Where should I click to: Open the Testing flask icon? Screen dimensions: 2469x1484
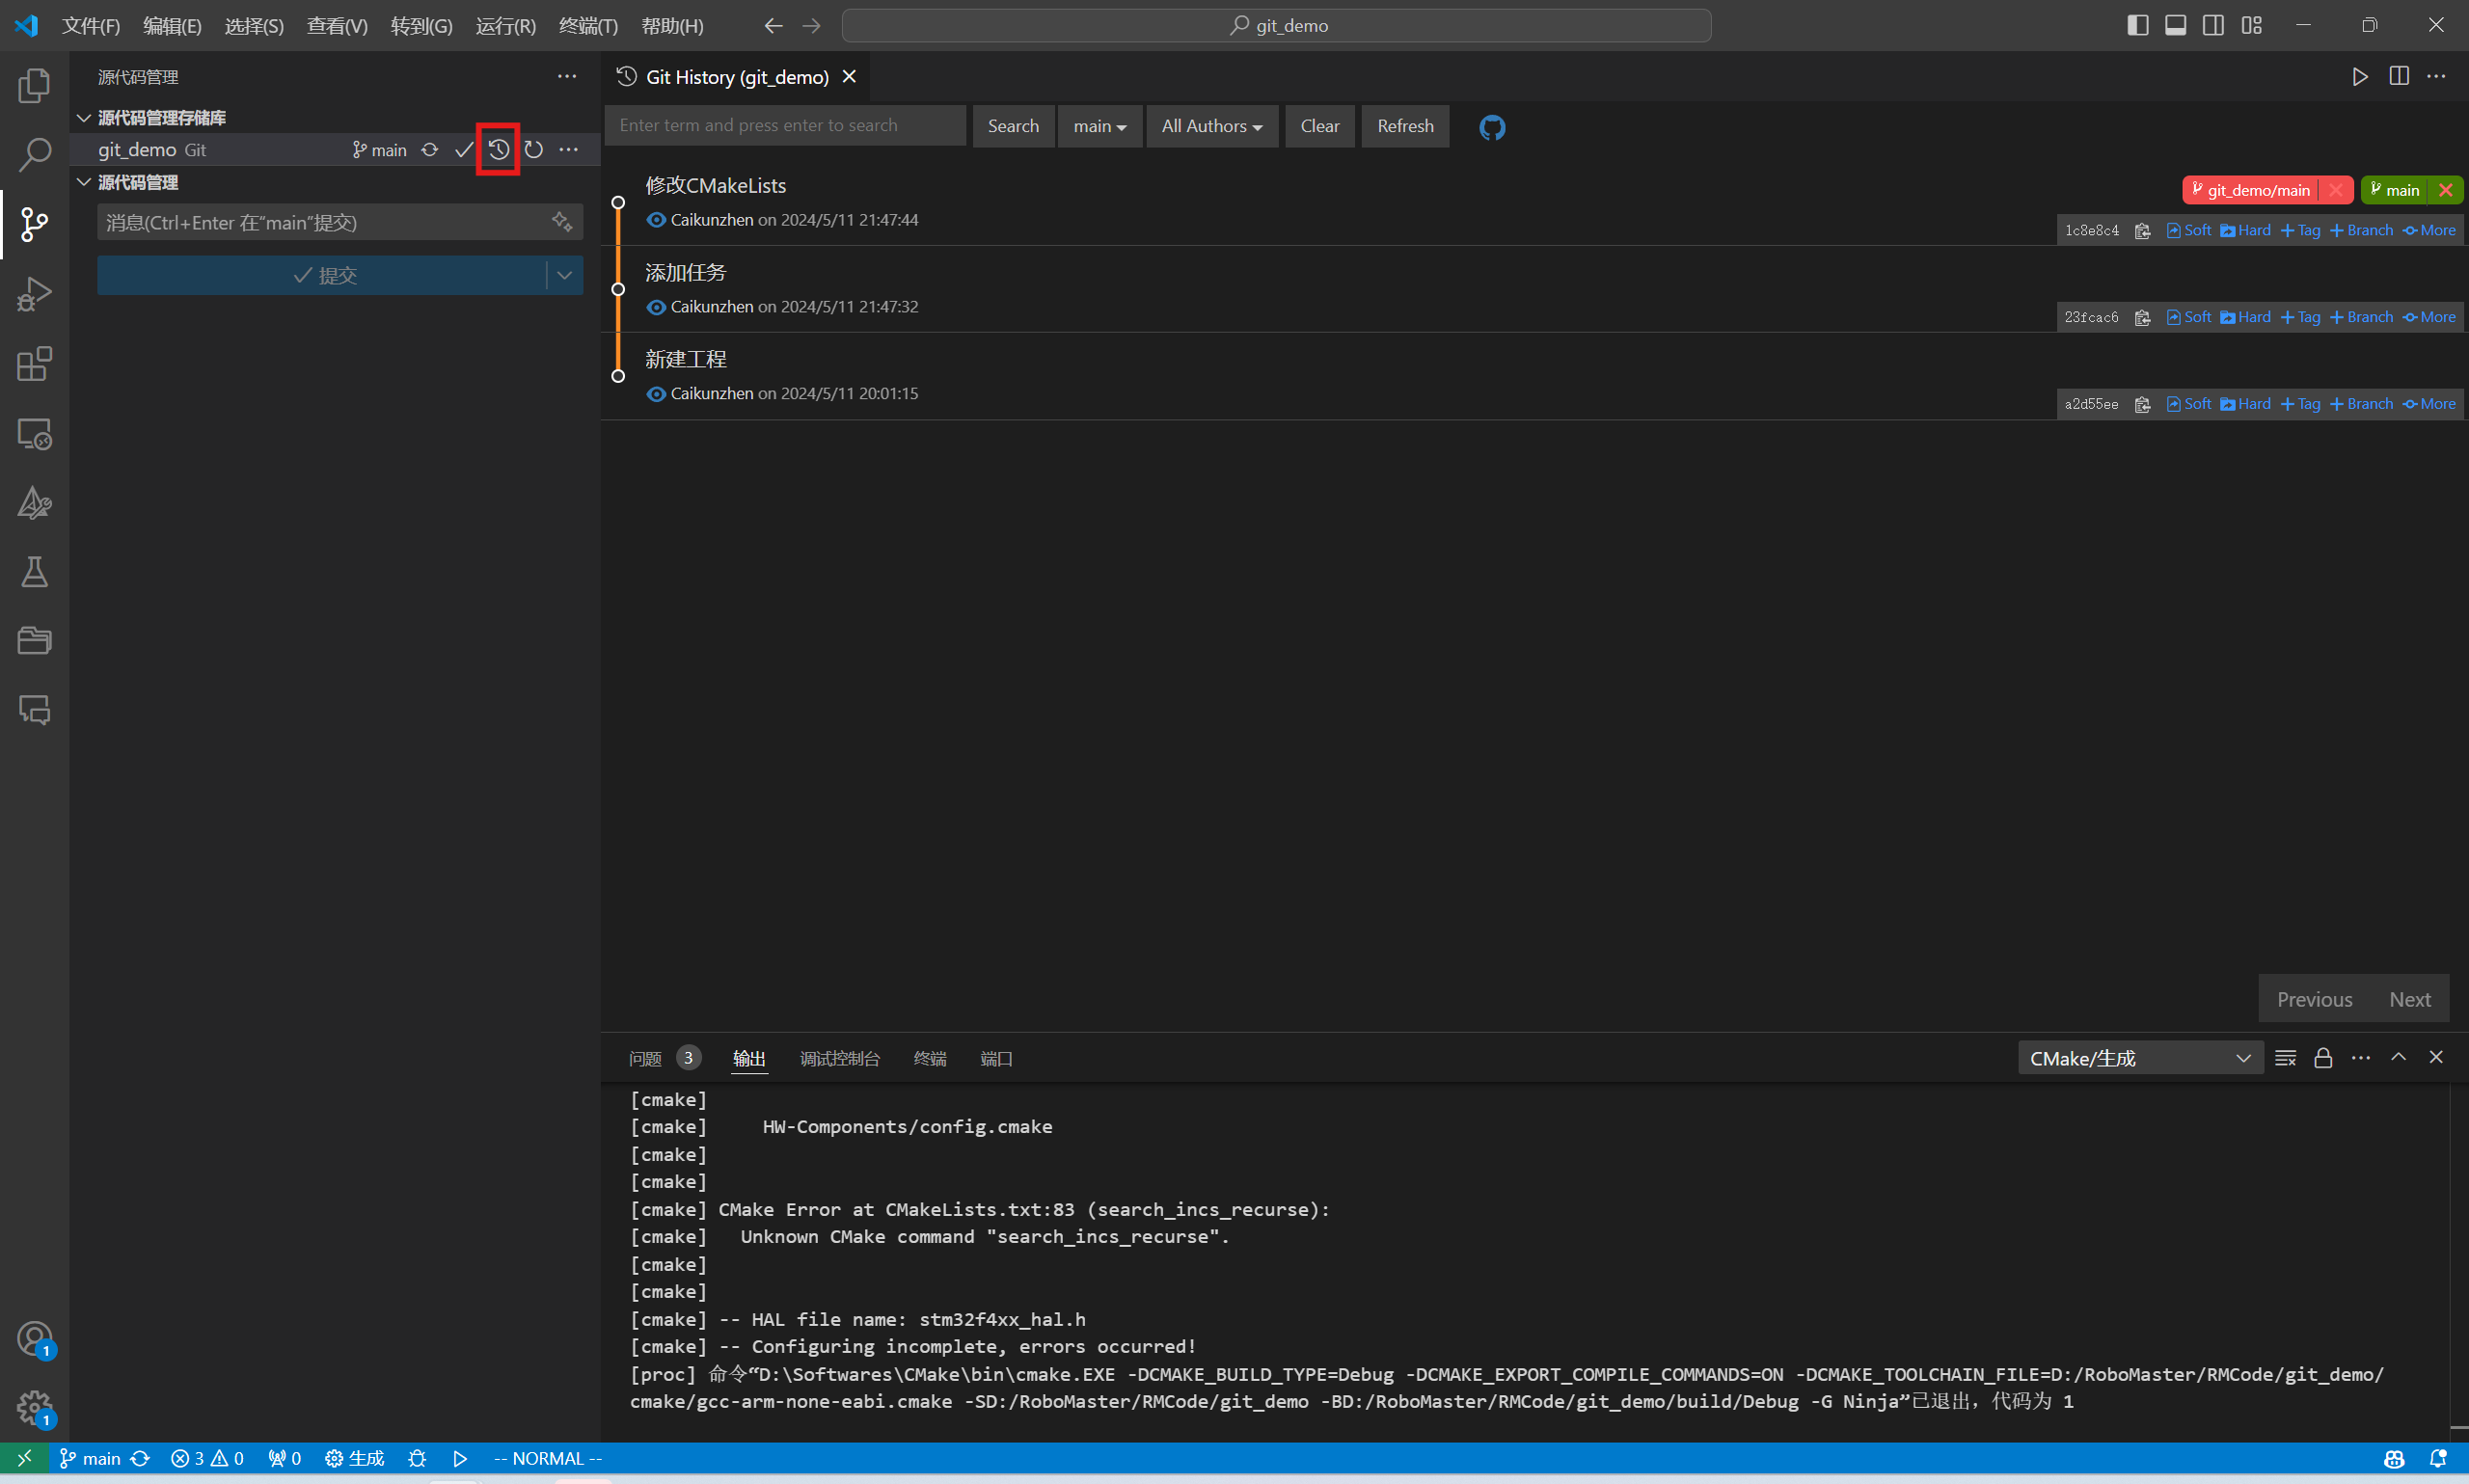pyautogui.click(x=34, y=572)
